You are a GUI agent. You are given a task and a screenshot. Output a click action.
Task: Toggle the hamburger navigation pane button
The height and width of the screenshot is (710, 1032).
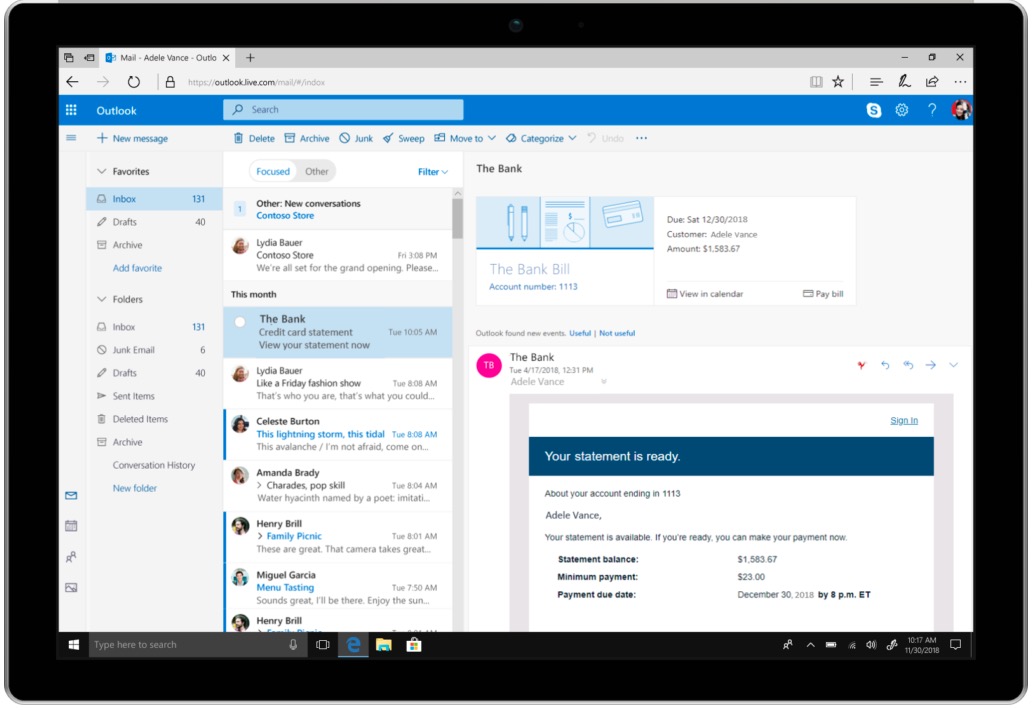click(x=71, y=139)
